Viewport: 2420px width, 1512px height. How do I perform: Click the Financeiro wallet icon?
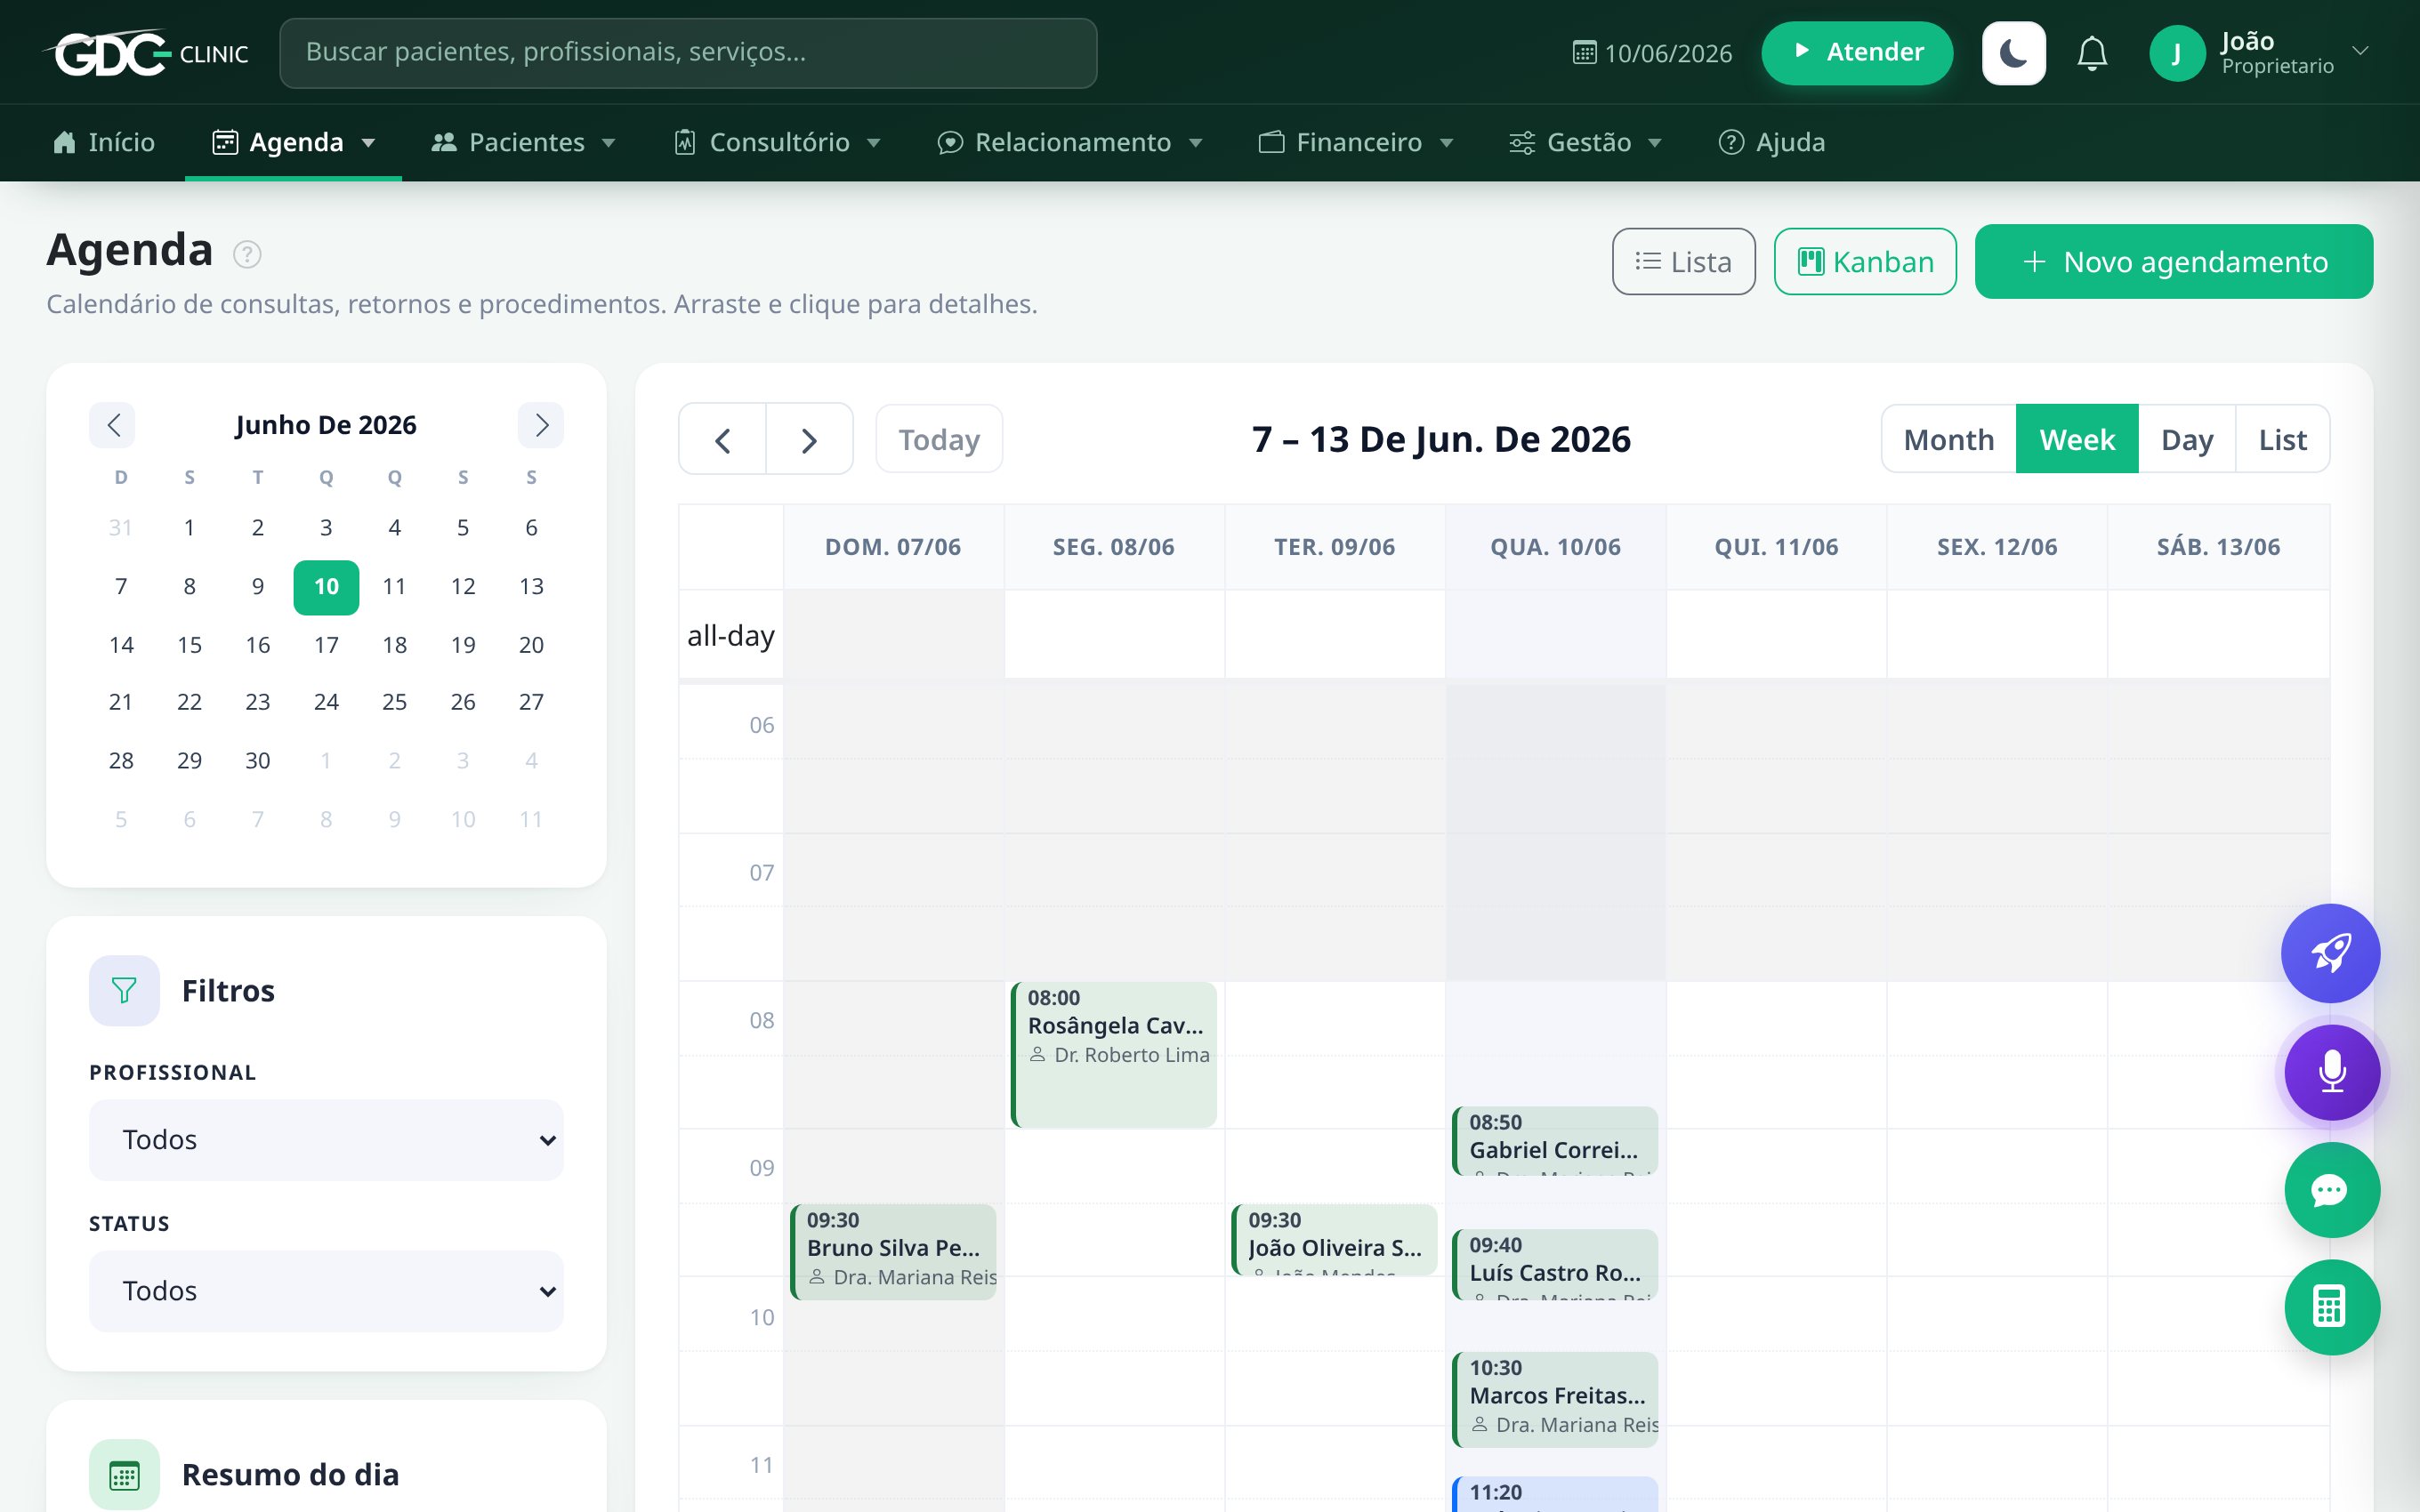click(1271, 142)
